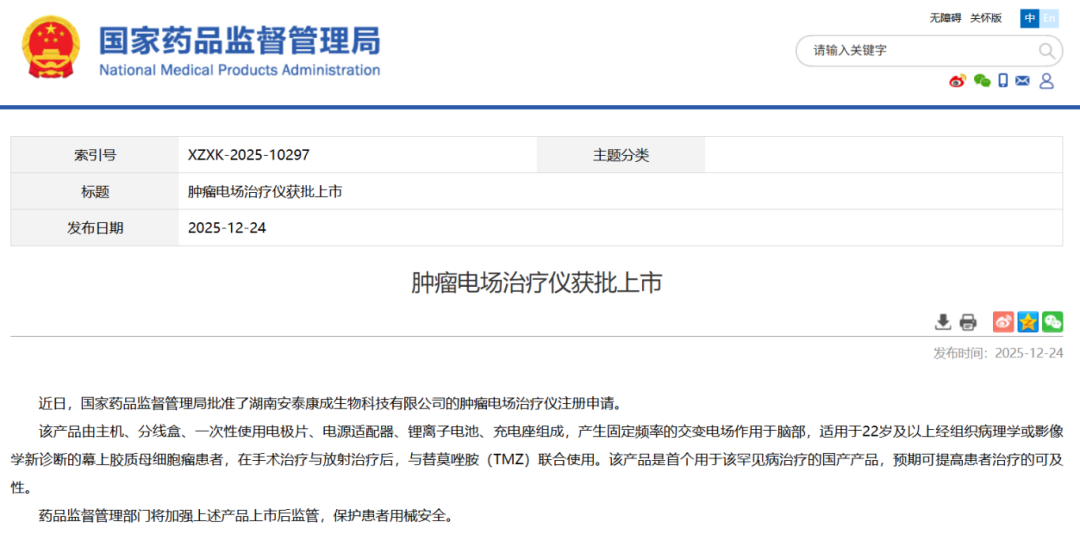Switch language to En English
Screen dimensions: 1080x547
1049,18
